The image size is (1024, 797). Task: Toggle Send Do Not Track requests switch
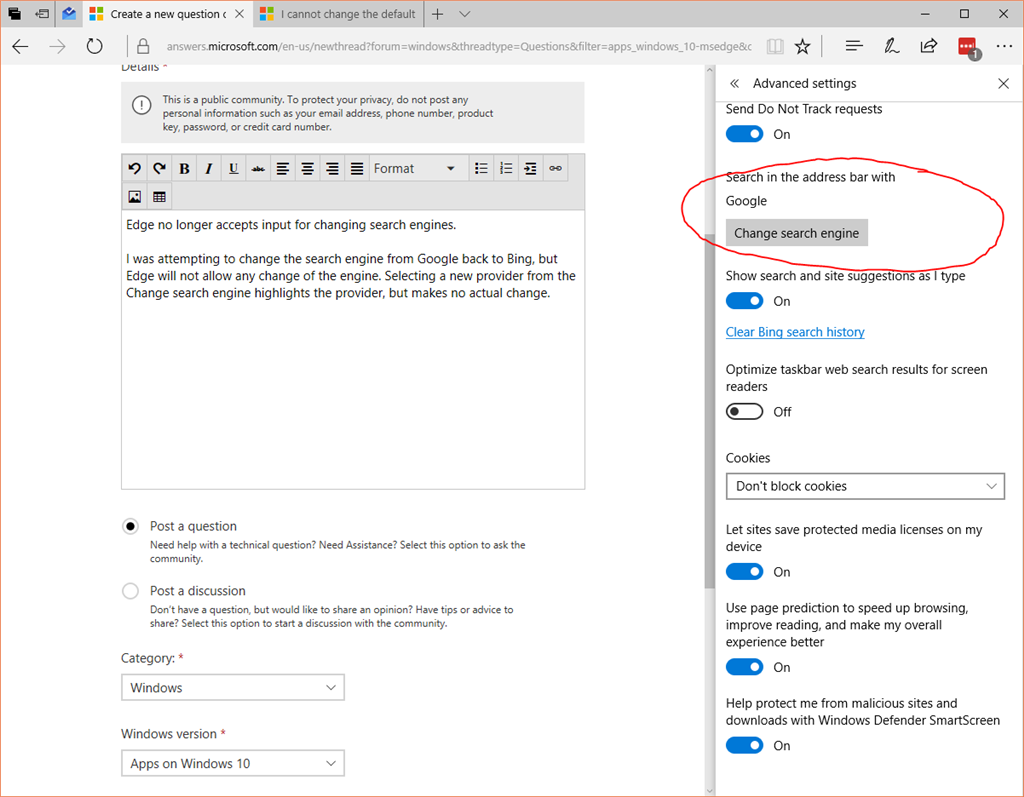pos(744,134)
